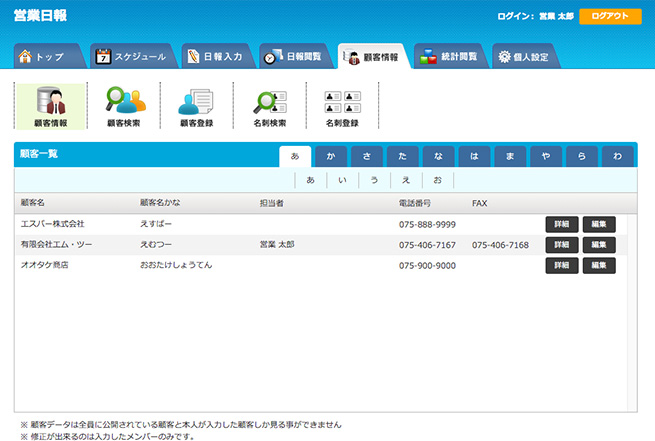Viewport: 655px width, 441px height.
Task: Select customer name オオタケ商店
Action: 44,265
